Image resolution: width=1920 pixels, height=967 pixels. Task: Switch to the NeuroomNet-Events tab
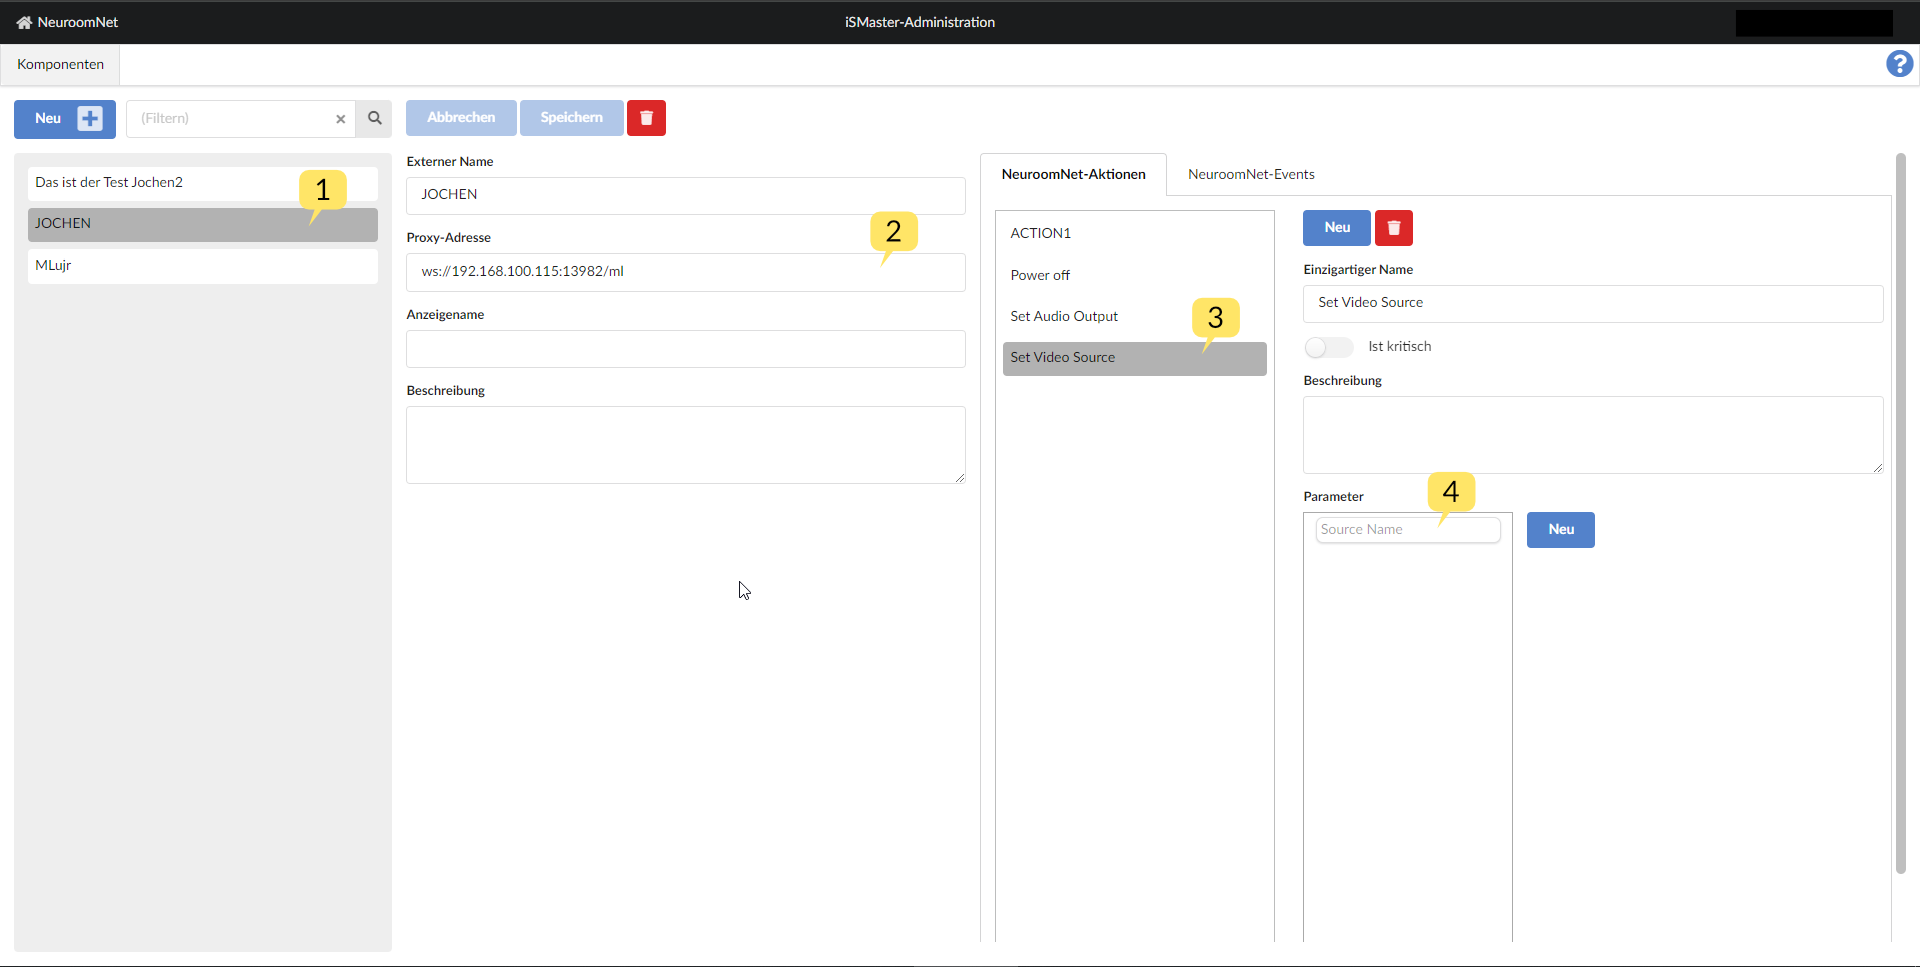[x=1251, y=174]
